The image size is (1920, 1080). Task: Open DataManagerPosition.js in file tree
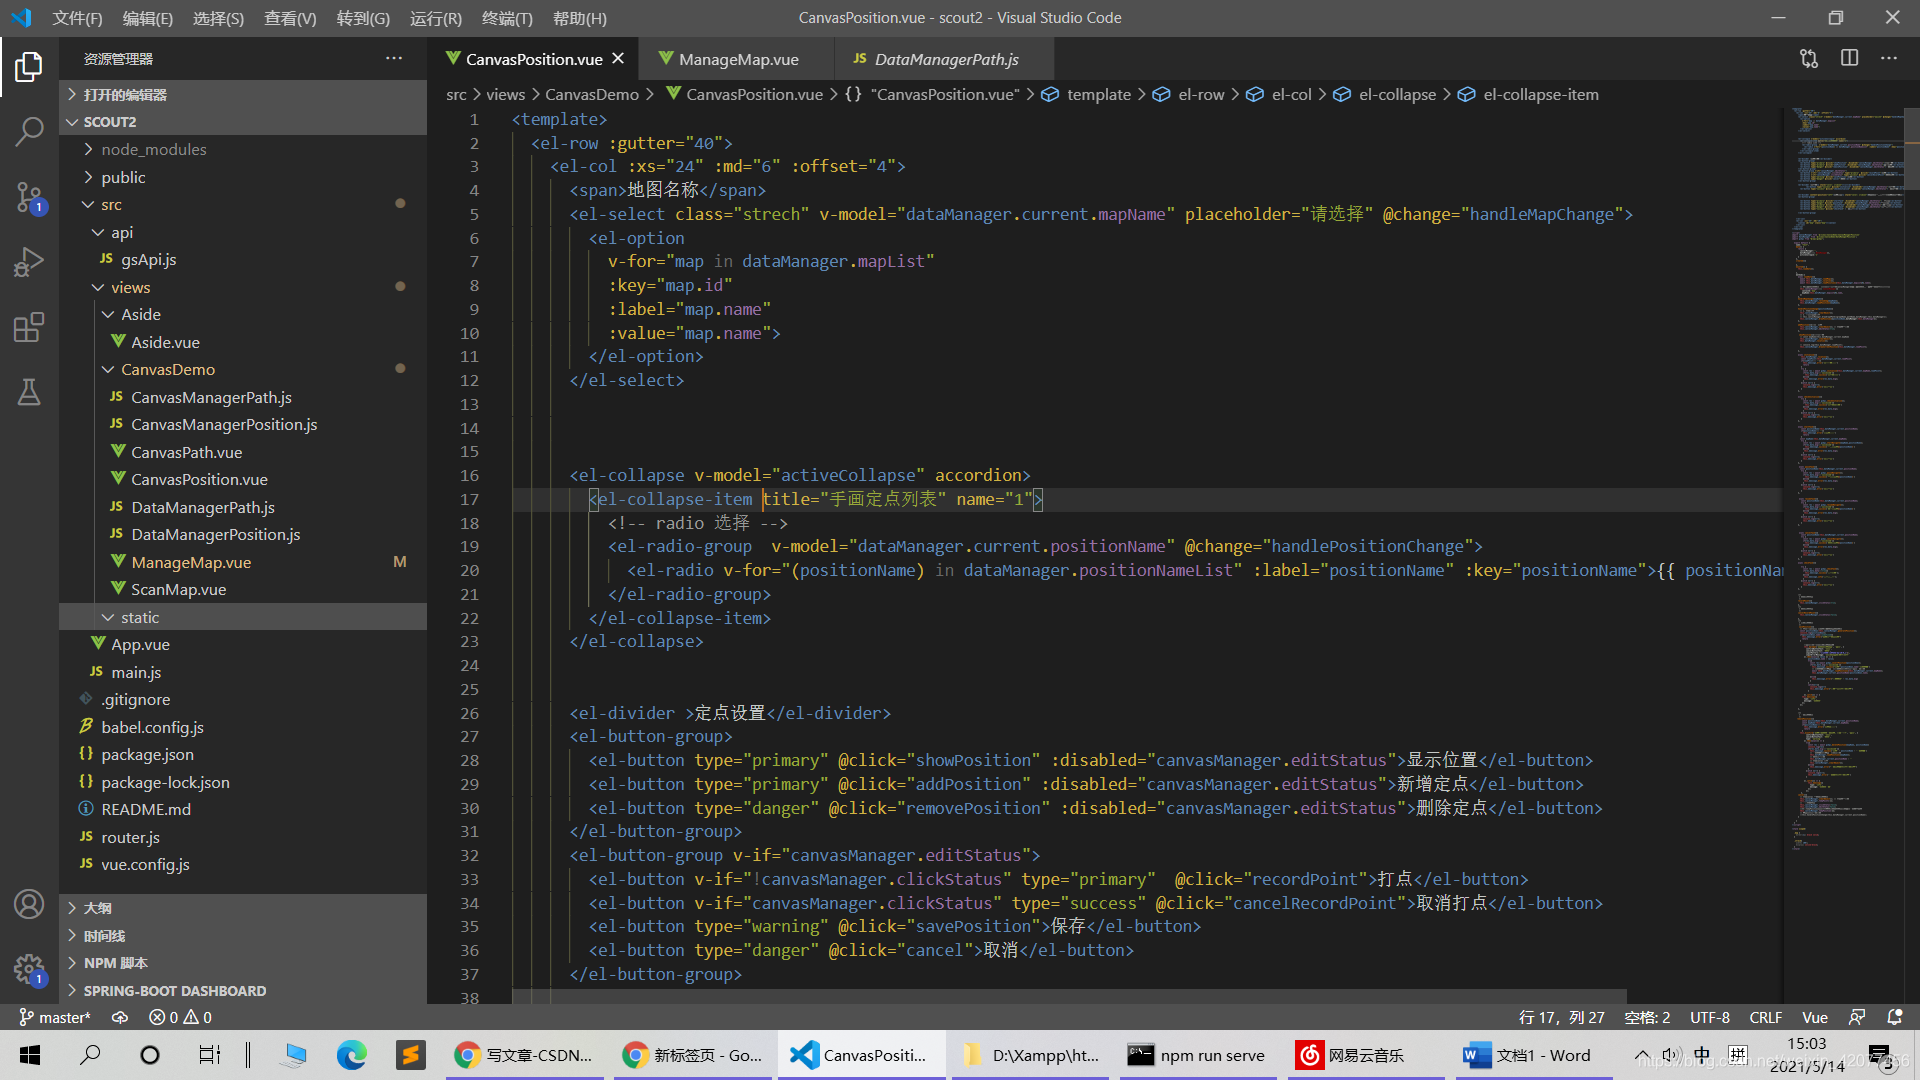[x=243, y=534]
